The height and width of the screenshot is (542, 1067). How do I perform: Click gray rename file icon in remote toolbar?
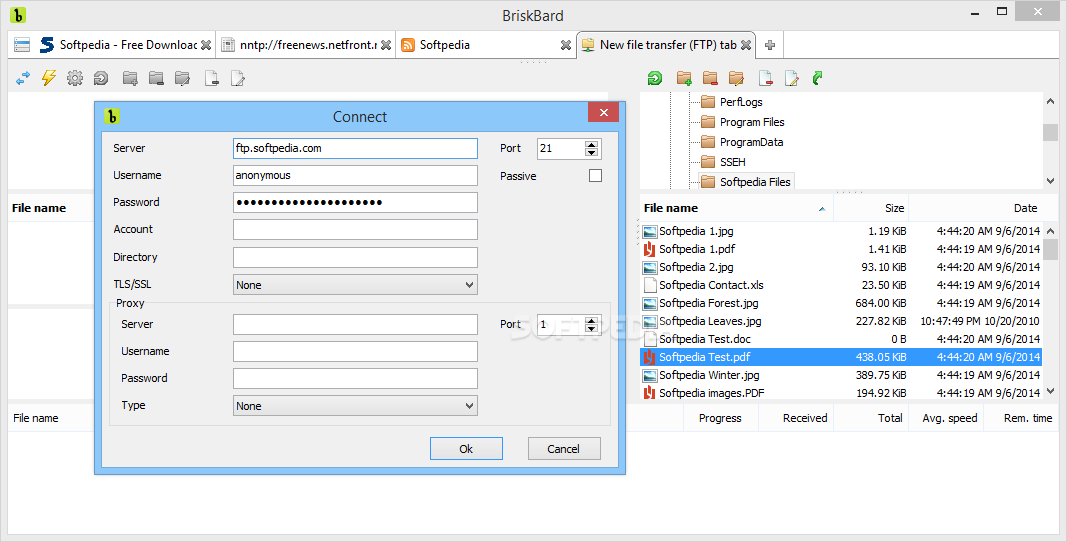point(237,78)
